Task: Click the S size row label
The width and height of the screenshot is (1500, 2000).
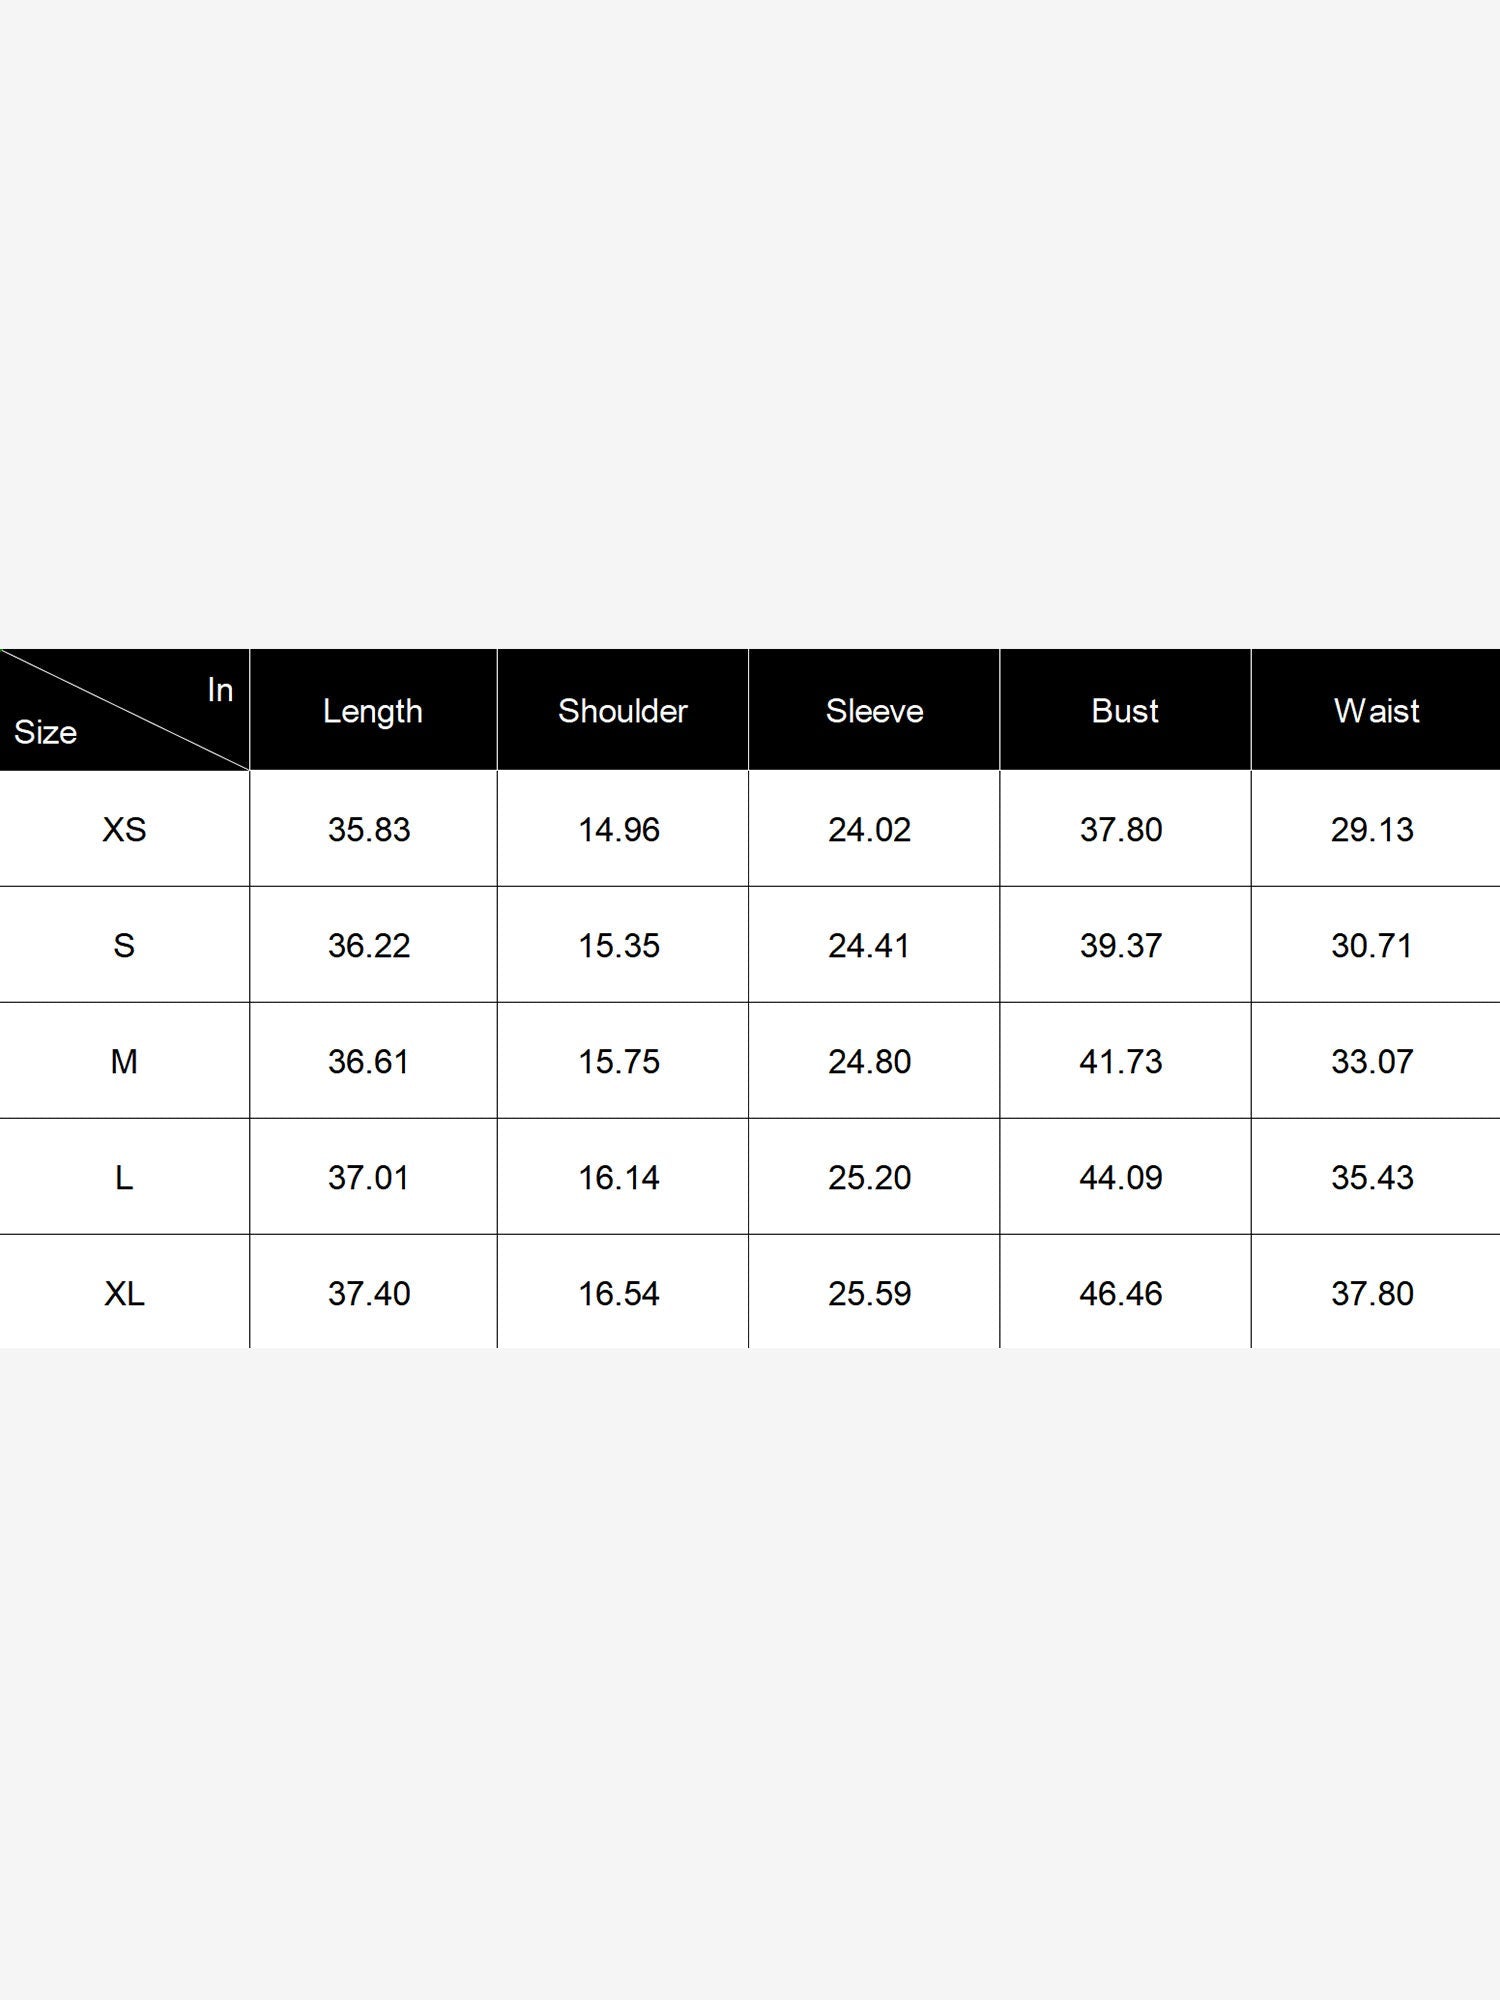Action: [x=124, y=945]
